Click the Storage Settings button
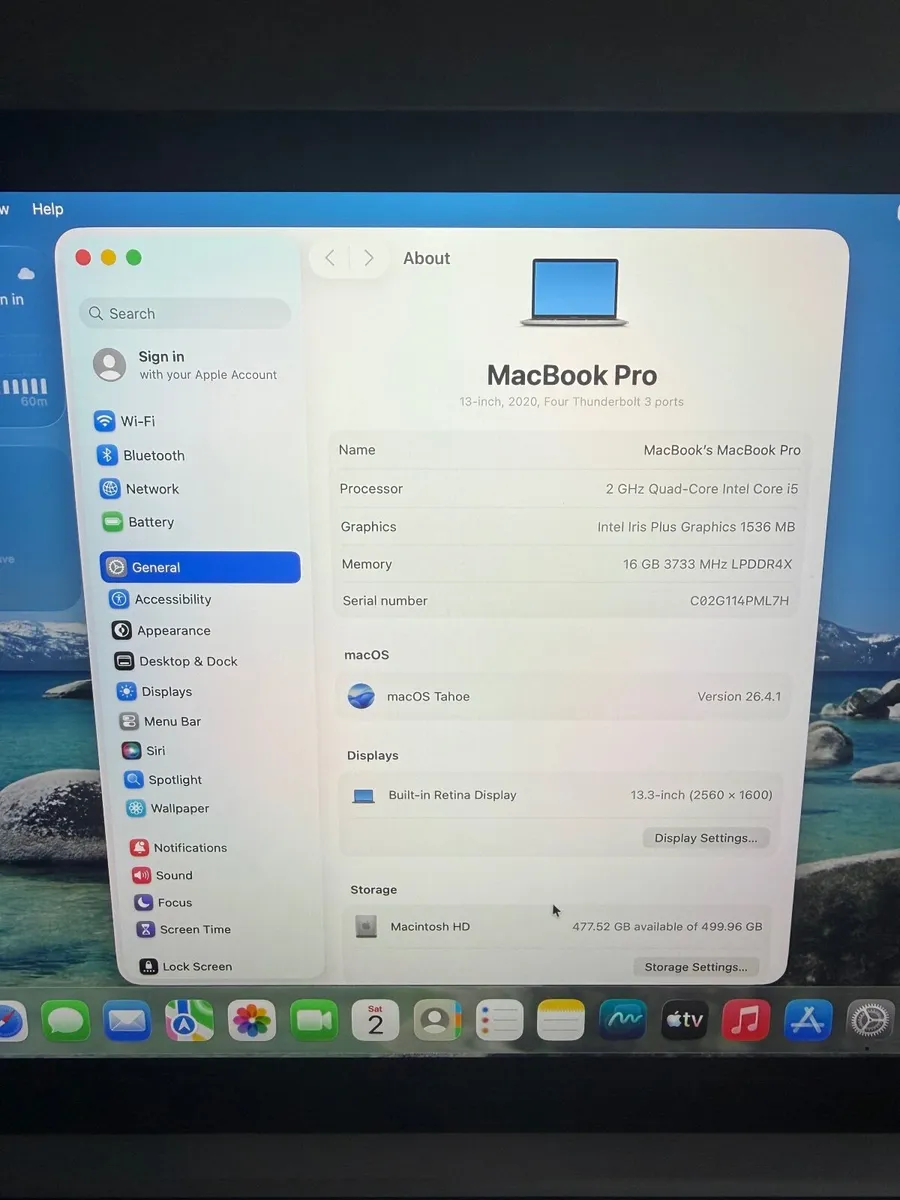Screen dimensions: 900x1200 pyautogui.click(x=696, y=967)
